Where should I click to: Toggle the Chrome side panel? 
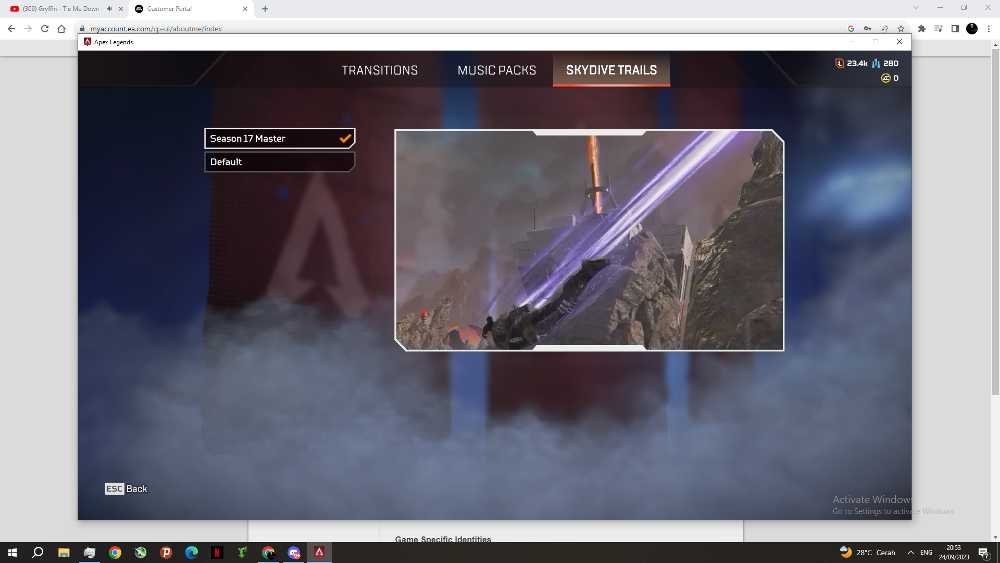click(x=955, y=29)
